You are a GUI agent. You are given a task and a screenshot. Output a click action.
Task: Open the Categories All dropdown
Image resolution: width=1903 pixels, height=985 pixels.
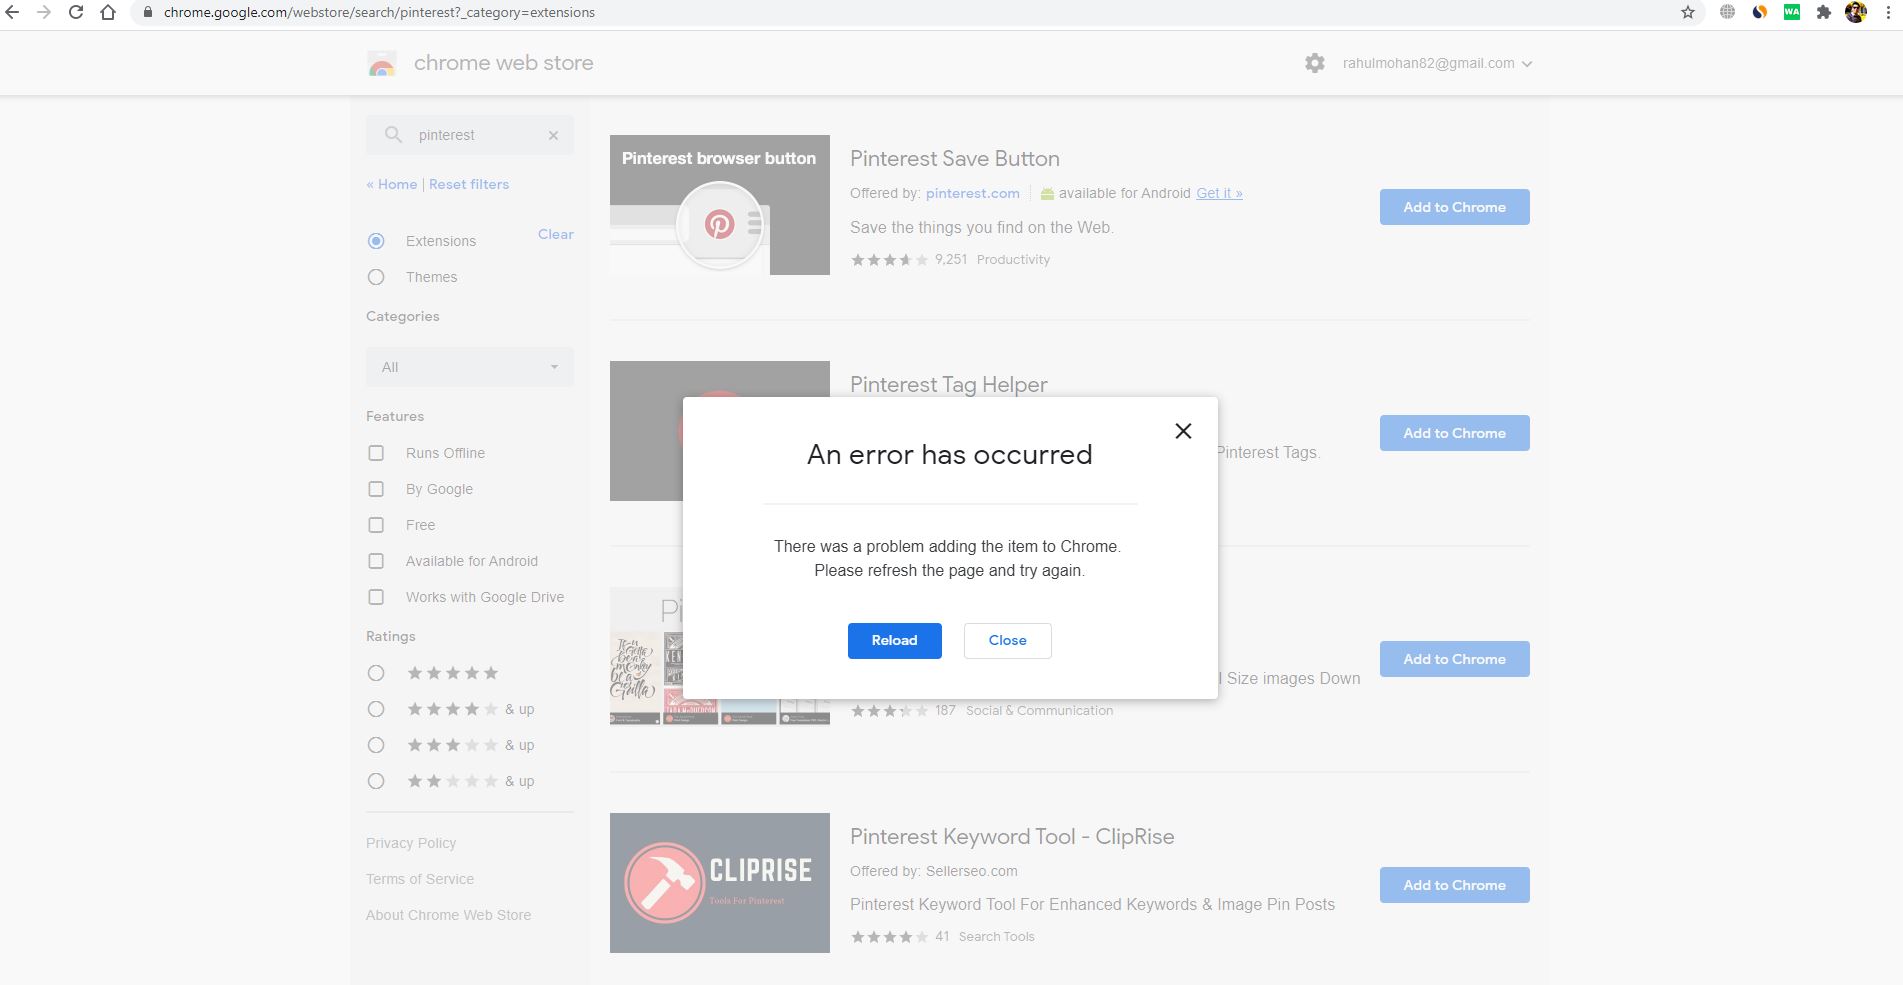coord(470,367)
